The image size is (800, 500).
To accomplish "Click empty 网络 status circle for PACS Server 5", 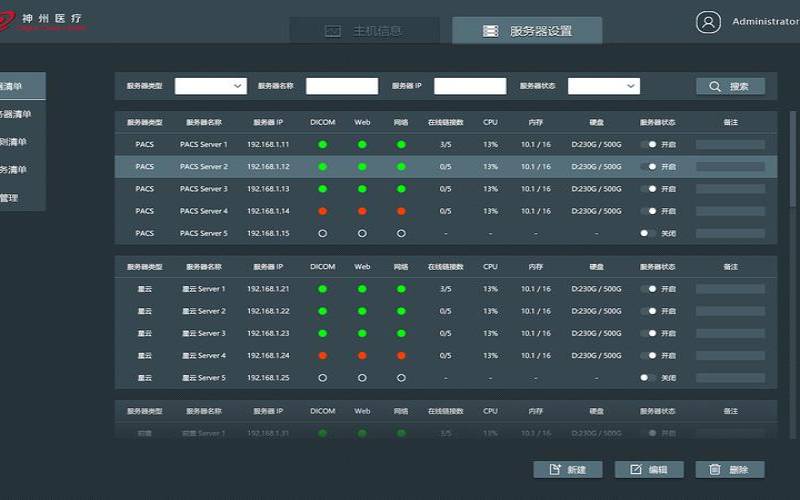I will 401,234.
